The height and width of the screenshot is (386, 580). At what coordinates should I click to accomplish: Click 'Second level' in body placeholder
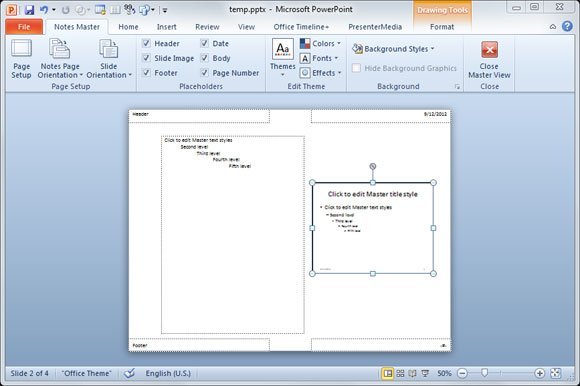[194, 147]
